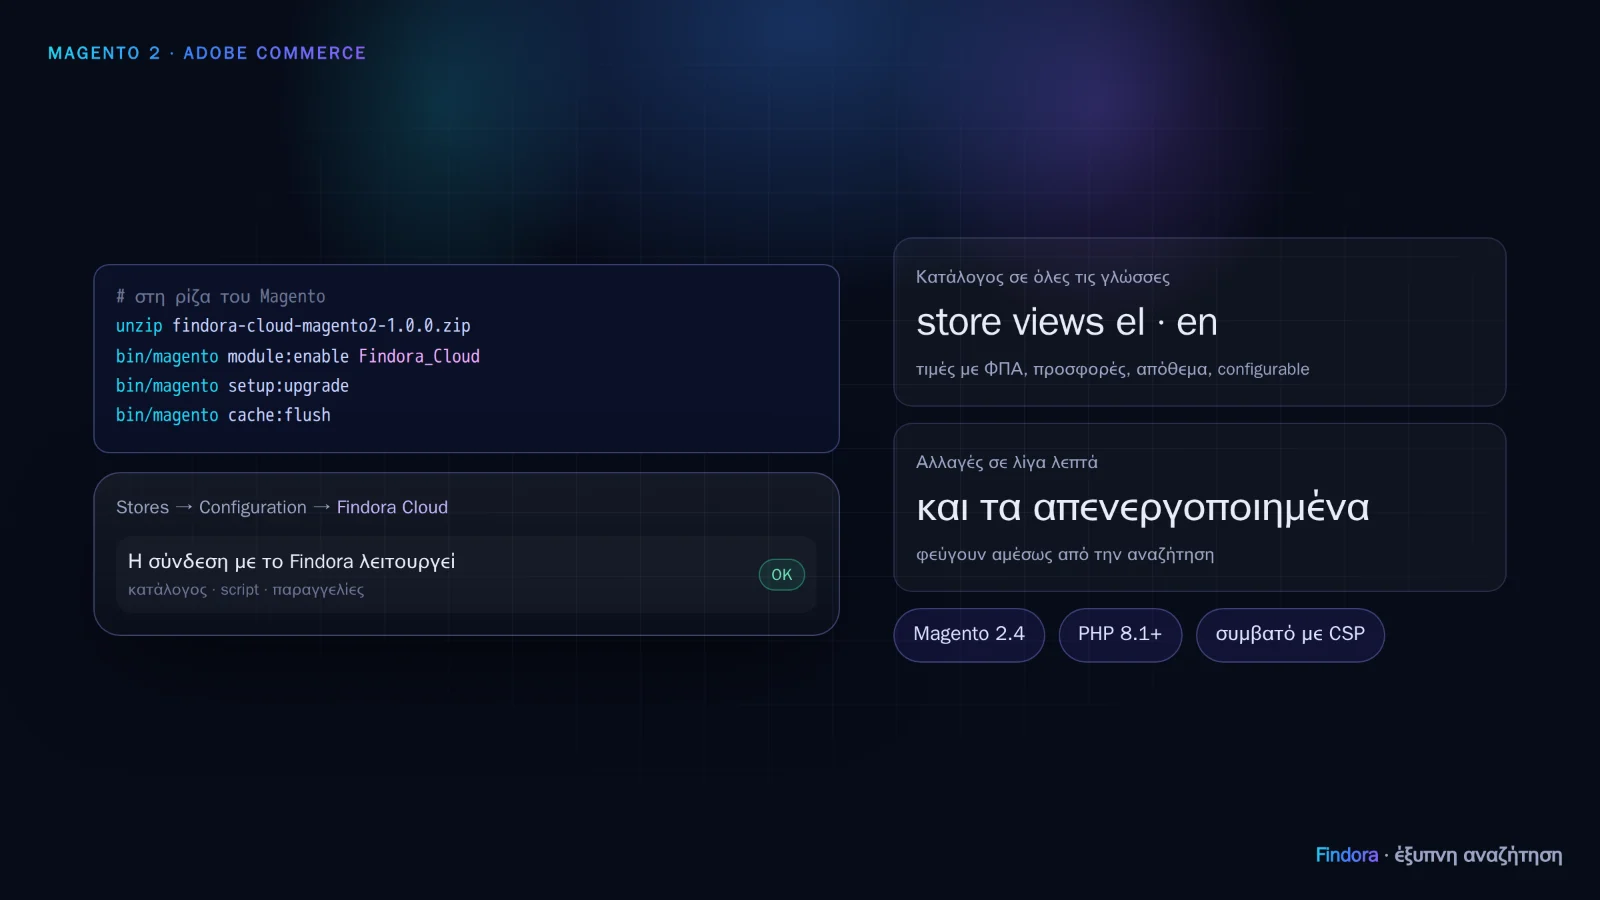
Task: Click the module:enable Findora_Cloud command line
Action: pos(298,356)
